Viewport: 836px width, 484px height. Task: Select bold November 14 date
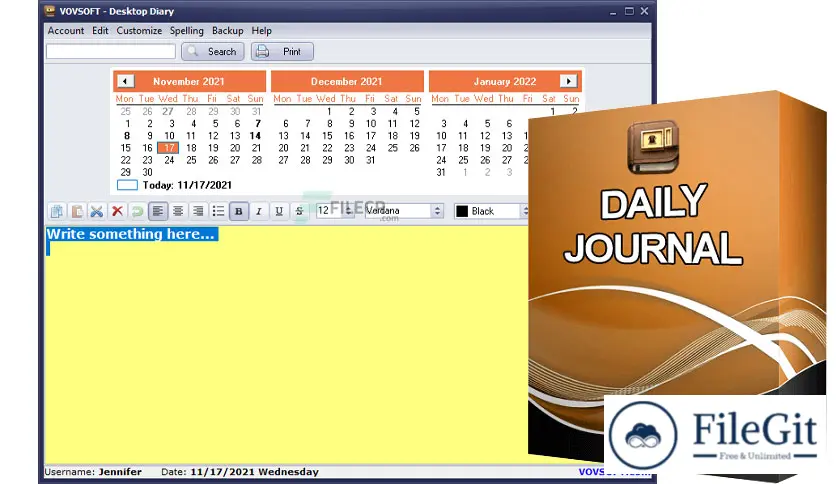tap(255, 135)
